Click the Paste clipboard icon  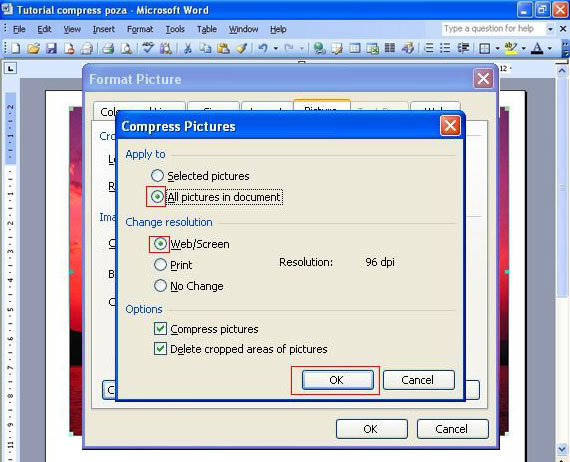click(223, 48)
